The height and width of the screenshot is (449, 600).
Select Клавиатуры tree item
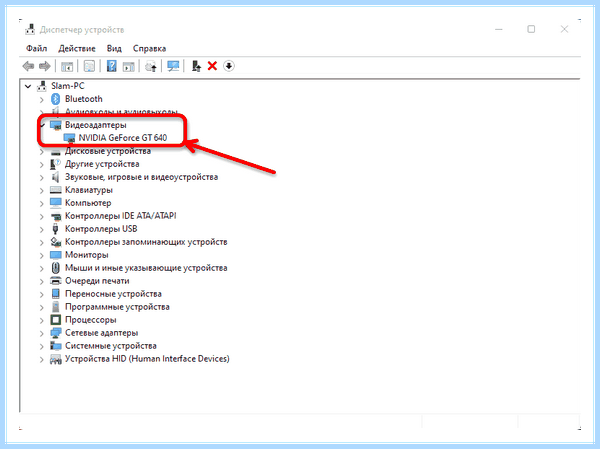(89, 190)
